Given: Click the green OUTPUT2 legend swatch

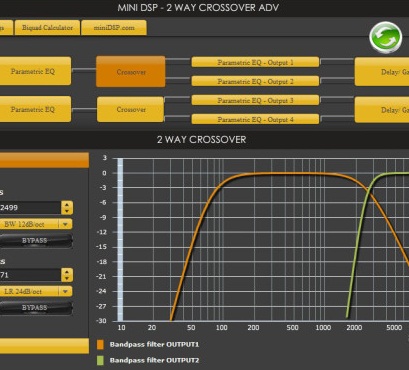Looking at the screenshot, I should point(100,360).
